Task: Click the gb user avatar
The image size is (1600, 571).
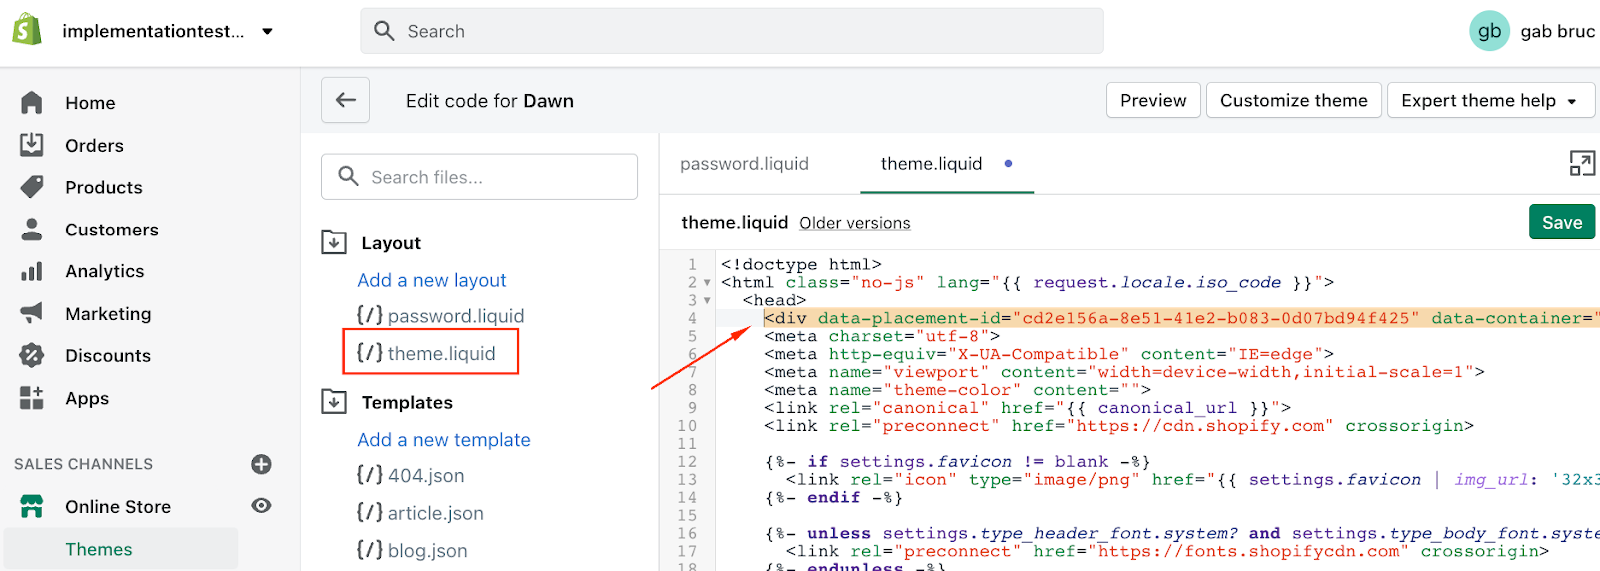Action: [x=1489, y=31]
